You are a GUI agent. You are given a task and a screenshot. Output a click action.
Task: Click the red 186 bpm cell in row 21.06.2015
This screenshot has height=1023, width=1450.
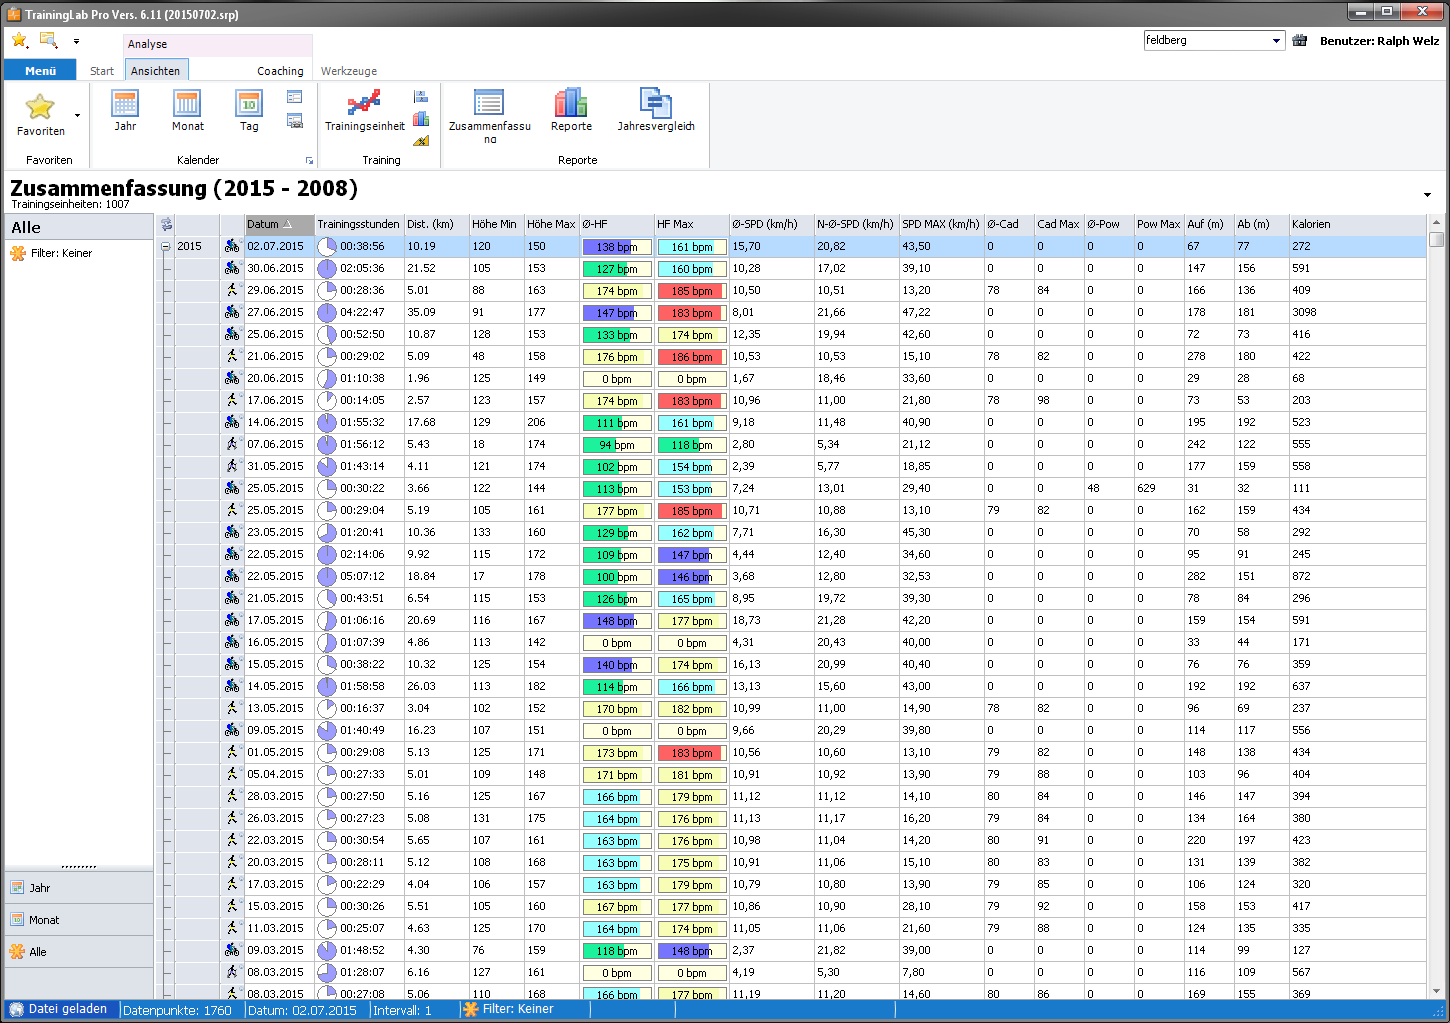691,357
